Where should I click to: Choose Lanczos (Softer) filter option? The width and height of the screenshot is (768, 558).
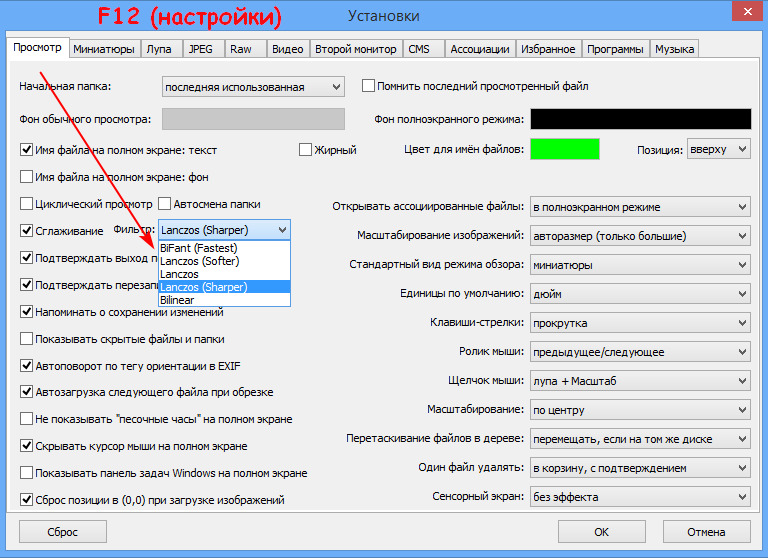[224, 261]
